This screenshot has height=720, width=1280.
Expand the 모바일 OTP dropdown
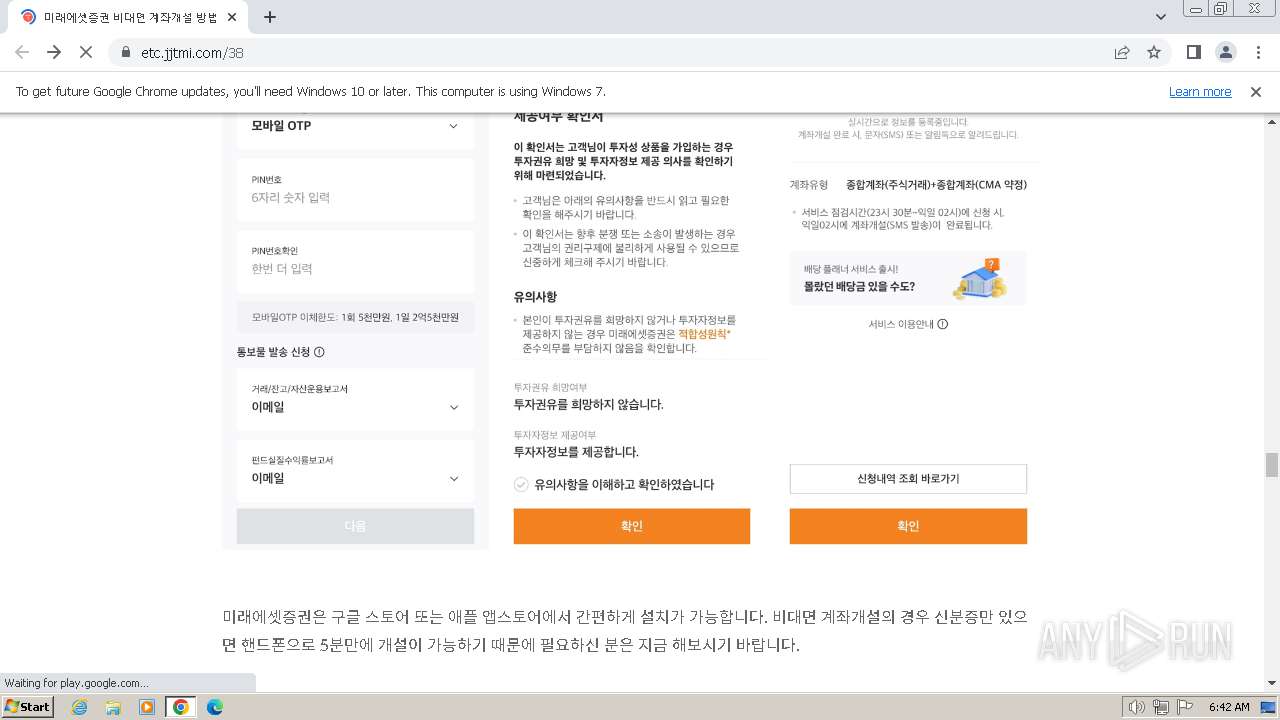[355, 126]
